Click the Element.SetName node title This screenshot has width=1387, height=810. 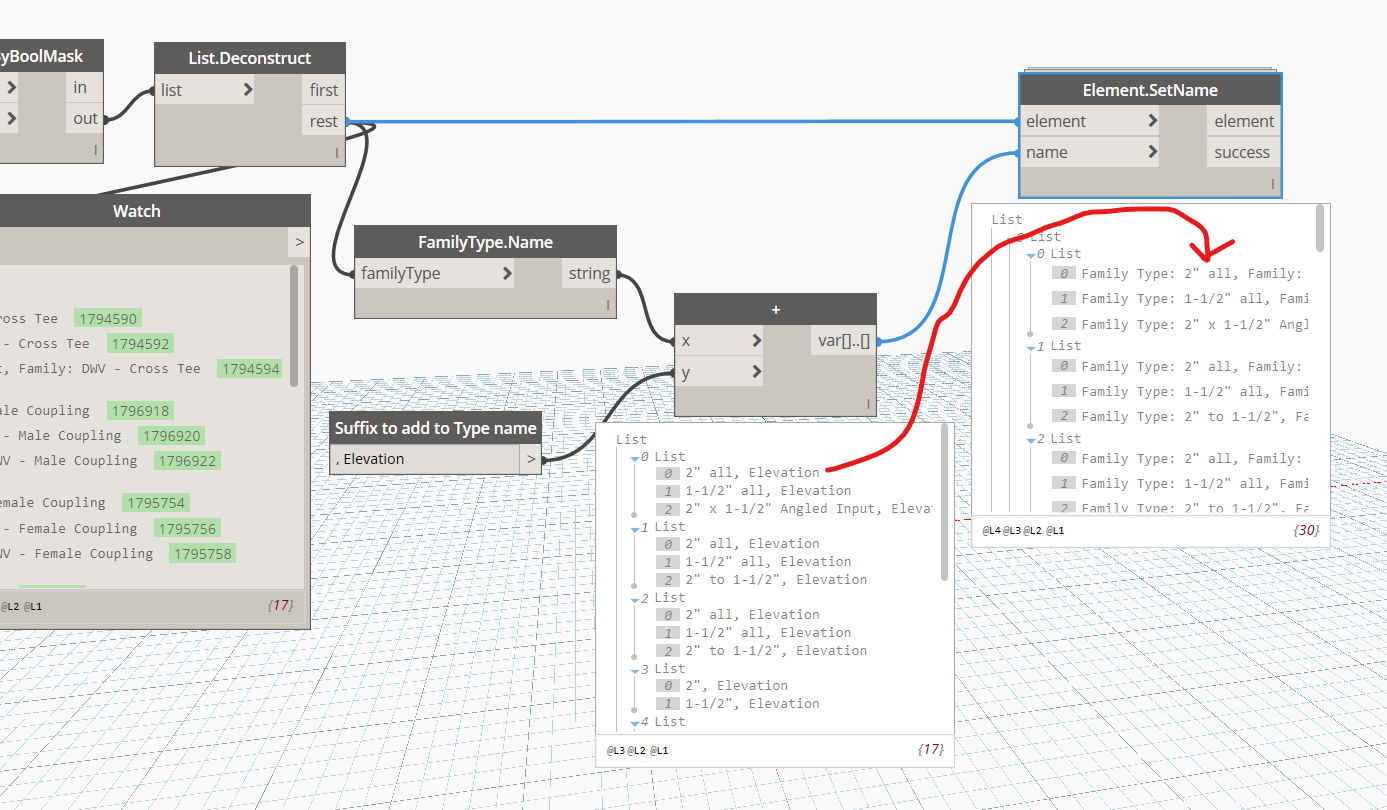click(1150, 90)
